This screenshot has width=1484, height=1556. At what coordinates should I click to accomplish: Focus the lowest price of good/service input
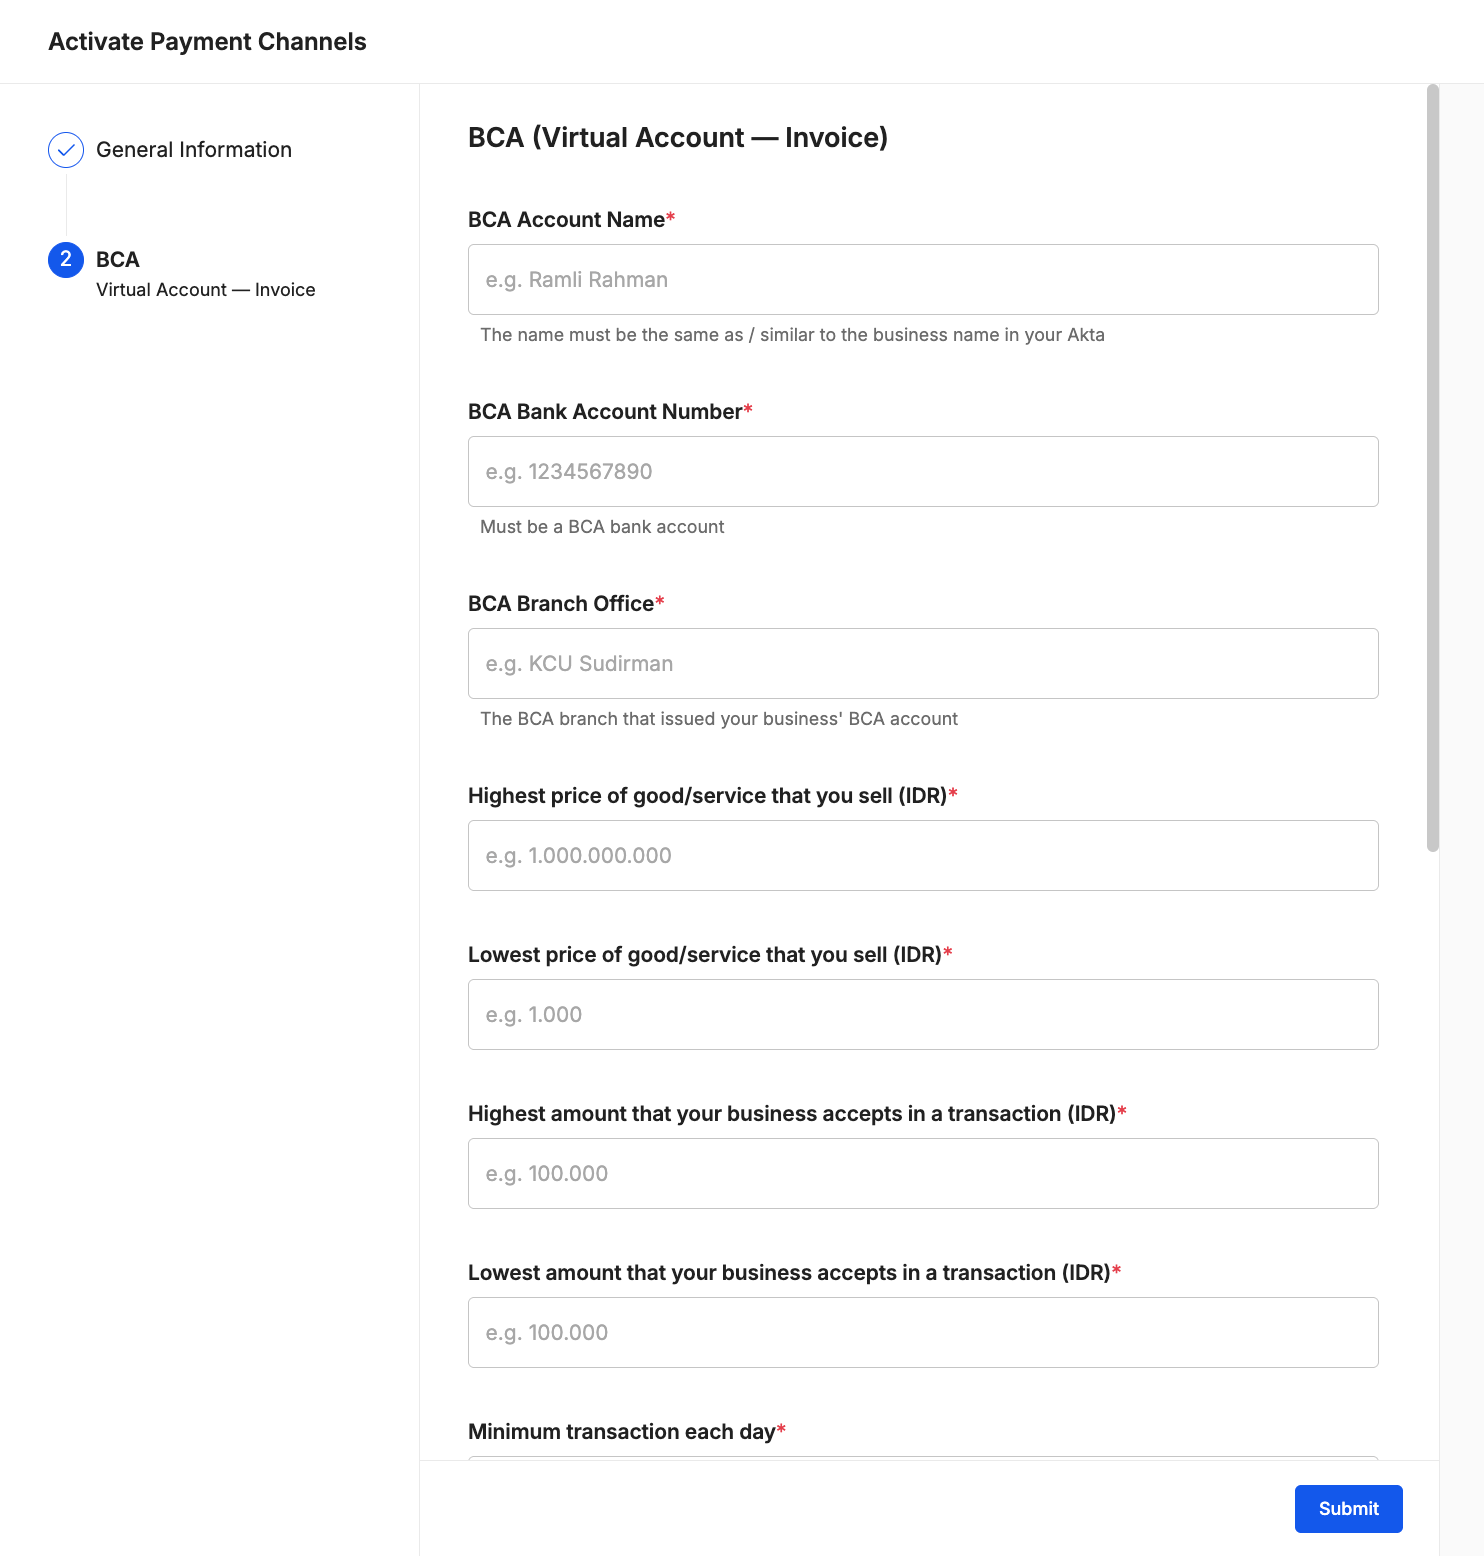coord(922,1014)
